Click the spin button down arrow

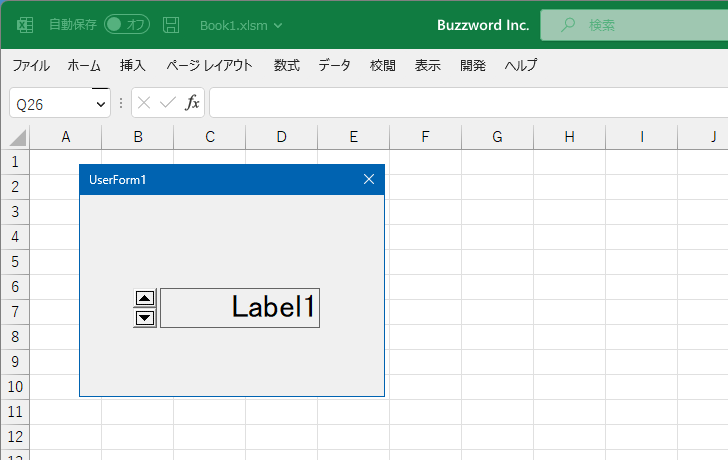[x=144, y=318]
